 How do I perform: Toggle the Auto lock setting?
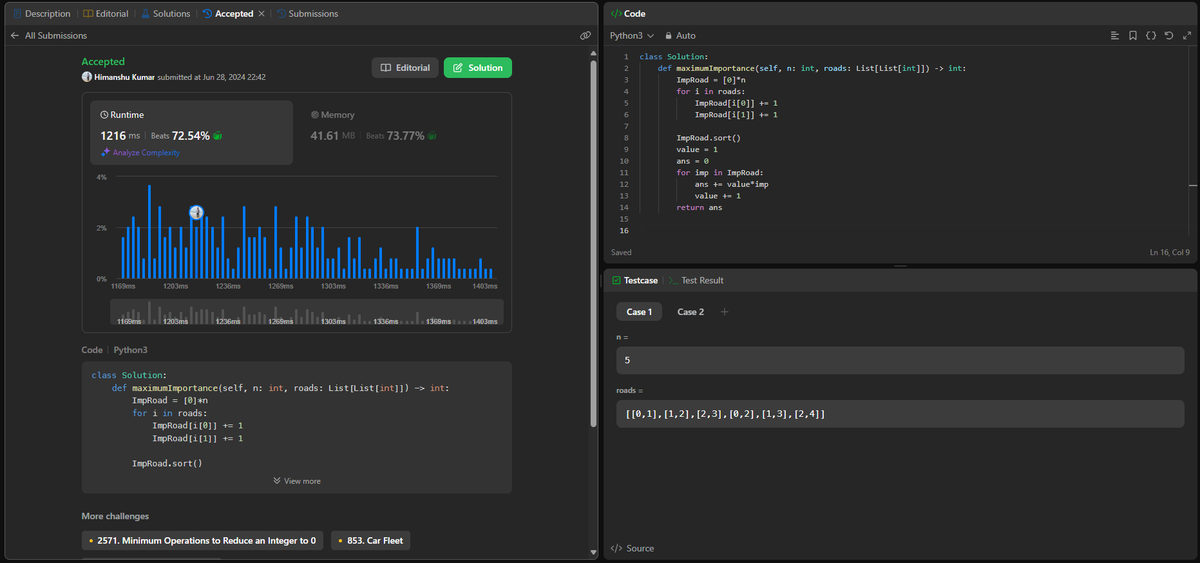pyautogui.click(x=680, y=35)
